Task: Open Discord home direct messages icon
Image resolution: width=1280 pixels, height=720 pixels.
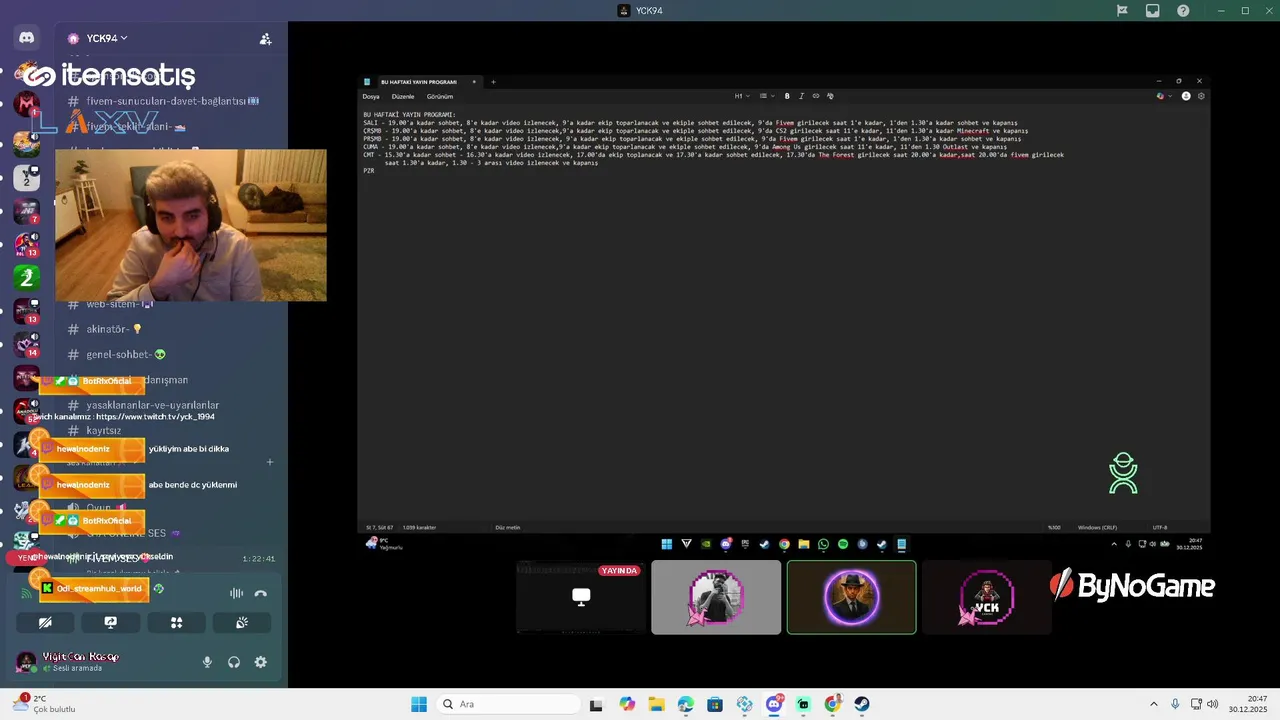Action: tap(27, 38)
